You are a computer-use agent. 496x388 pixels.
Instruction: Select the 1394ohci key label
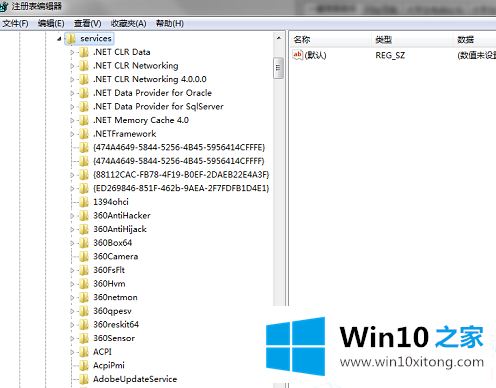coord(111,202)
